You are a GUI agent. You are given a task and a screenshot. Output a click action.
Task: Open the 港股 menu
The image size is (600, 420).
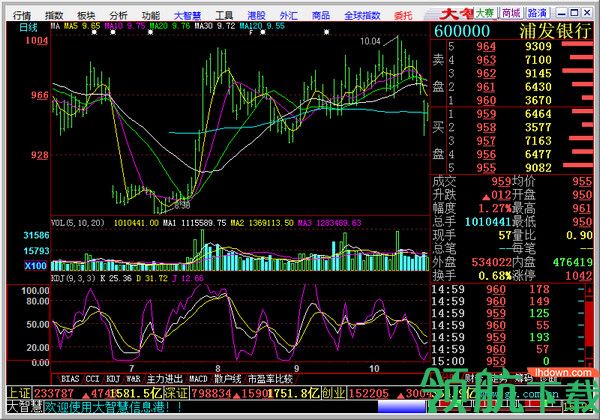pos(256,15)
